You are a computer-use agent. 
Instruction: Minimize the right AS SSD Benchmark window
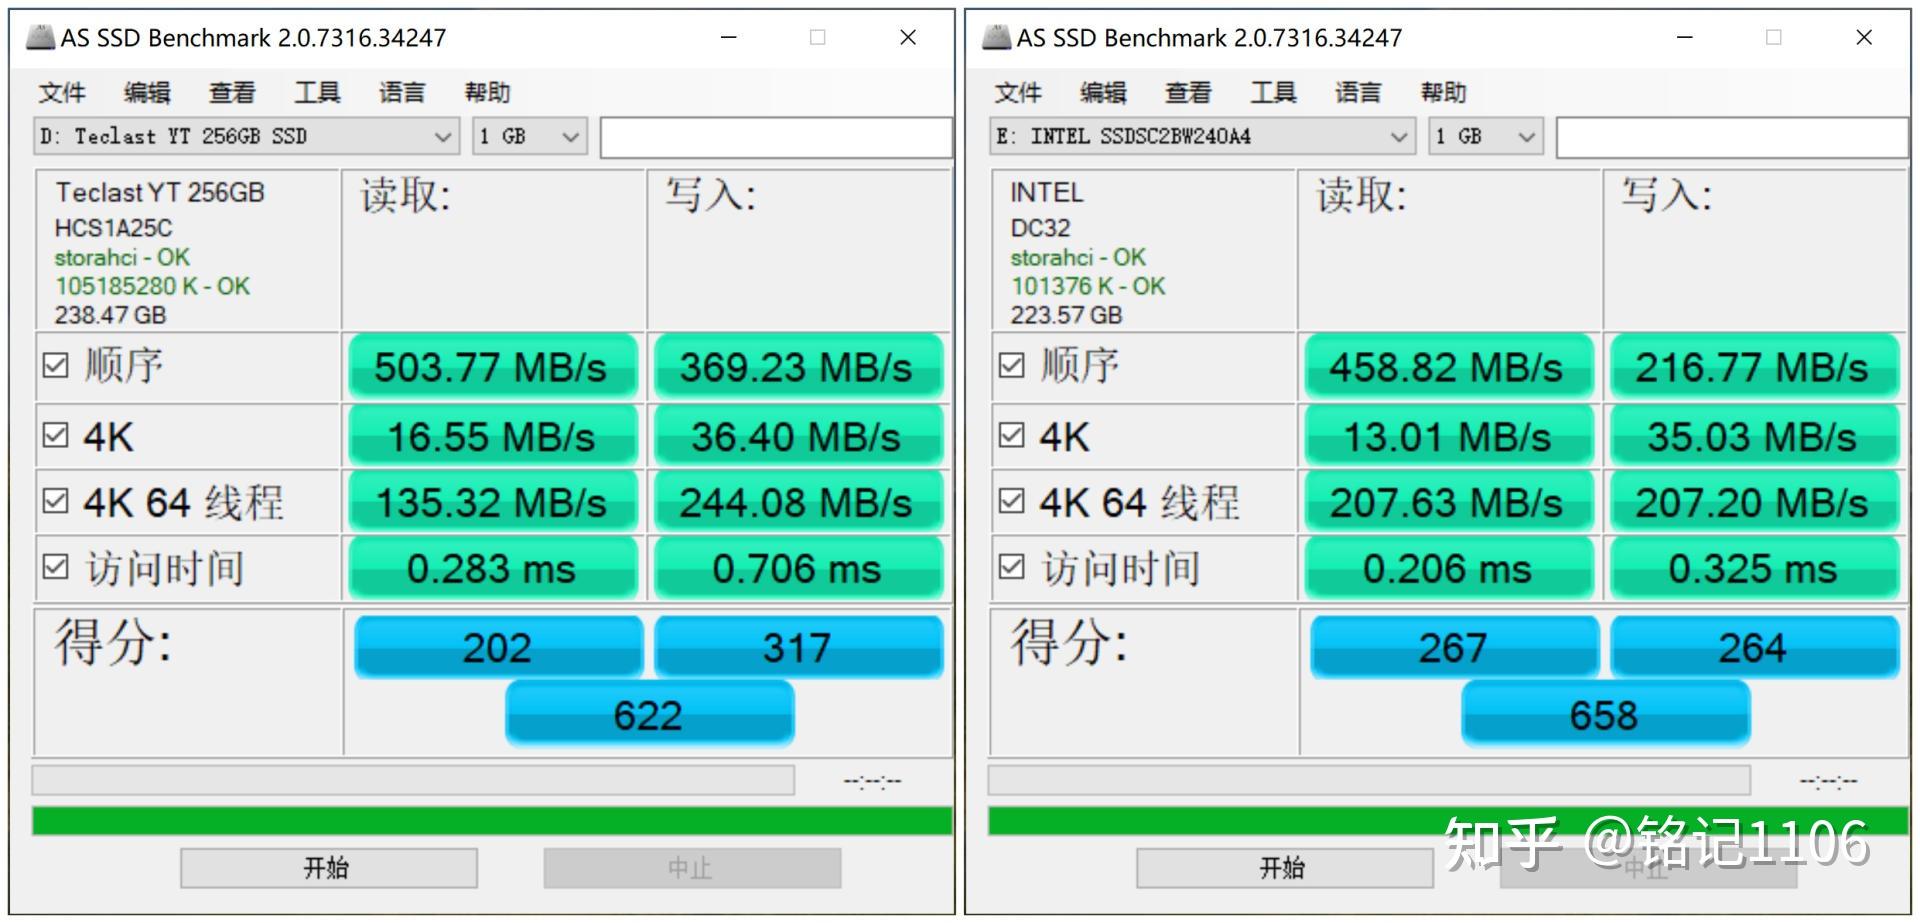pos(1685,38)
